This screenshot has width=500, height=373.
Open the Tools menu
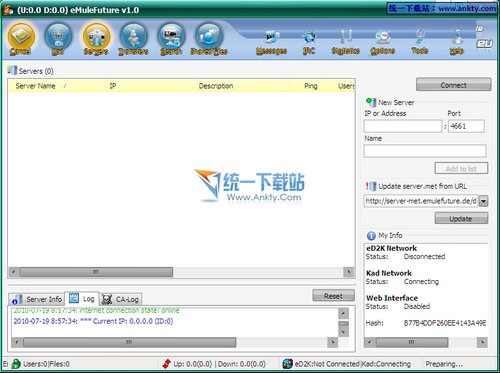[420, 43]
